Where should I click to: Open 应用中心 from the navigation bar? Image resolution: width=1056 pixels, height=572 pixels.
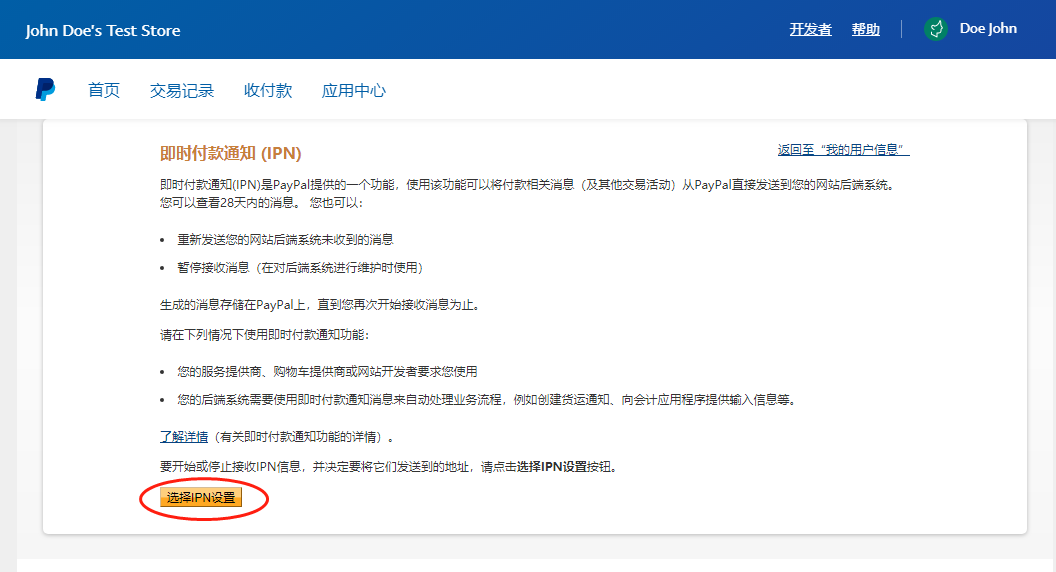(x=354, y=90)
